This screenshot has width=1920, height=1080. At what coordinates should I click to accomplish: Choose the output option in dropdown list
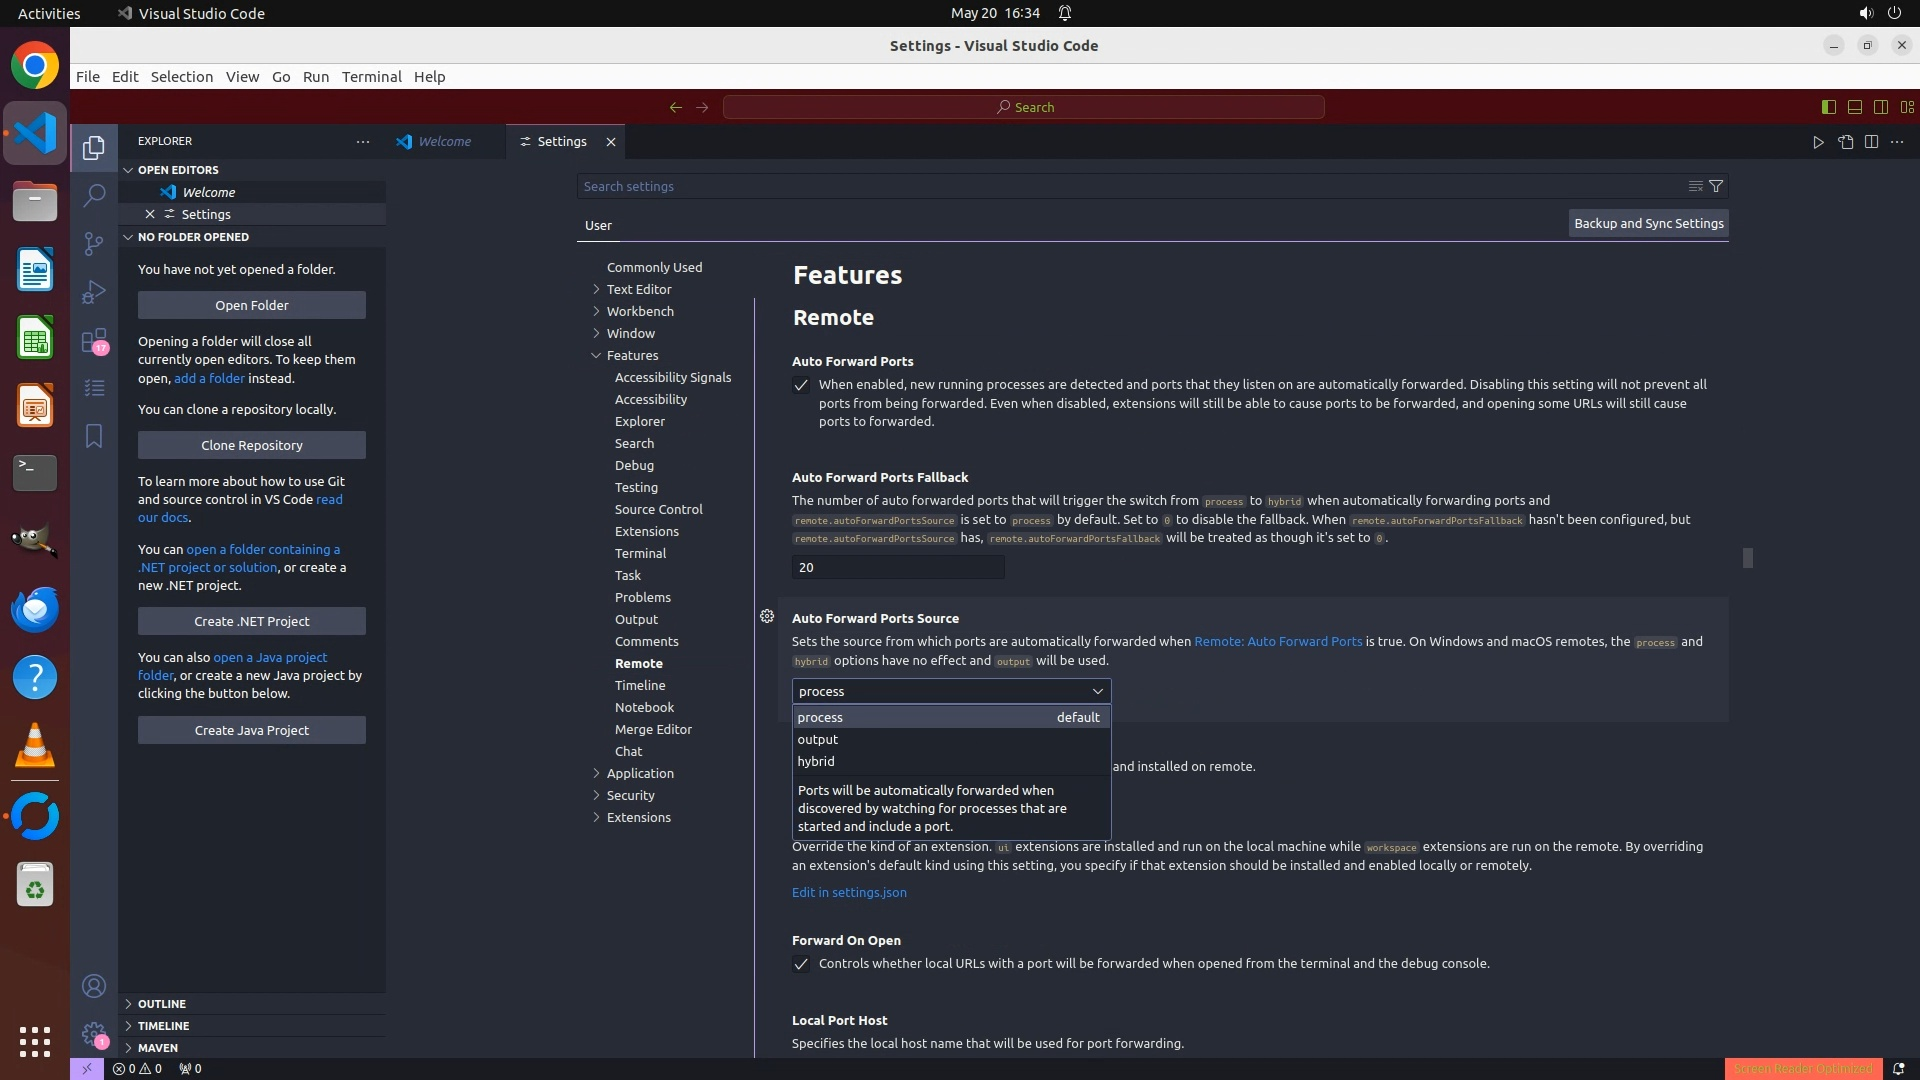[818, 739]
